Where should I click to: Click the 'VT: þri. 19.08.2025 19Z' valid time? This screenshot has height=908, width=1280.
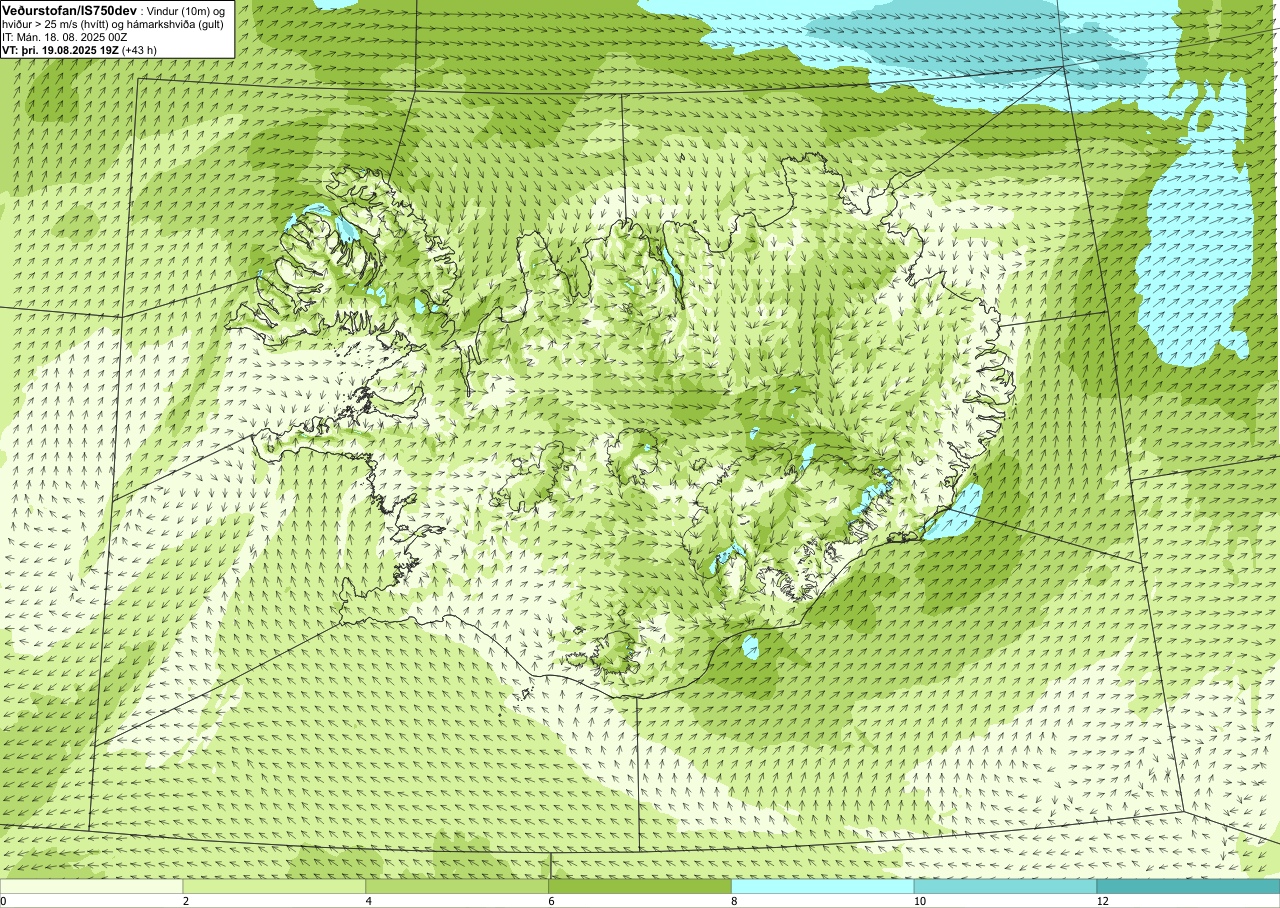point(59,50)
